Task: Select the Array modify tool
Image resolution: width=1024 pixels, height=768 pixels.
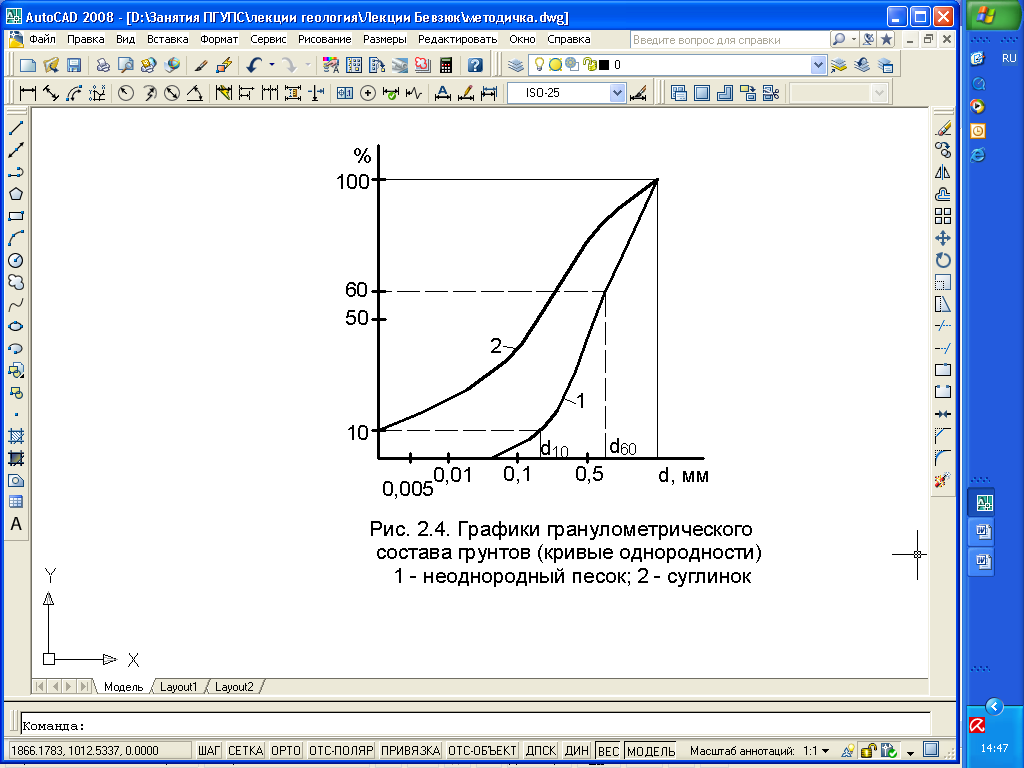Action: pos(942,216)
